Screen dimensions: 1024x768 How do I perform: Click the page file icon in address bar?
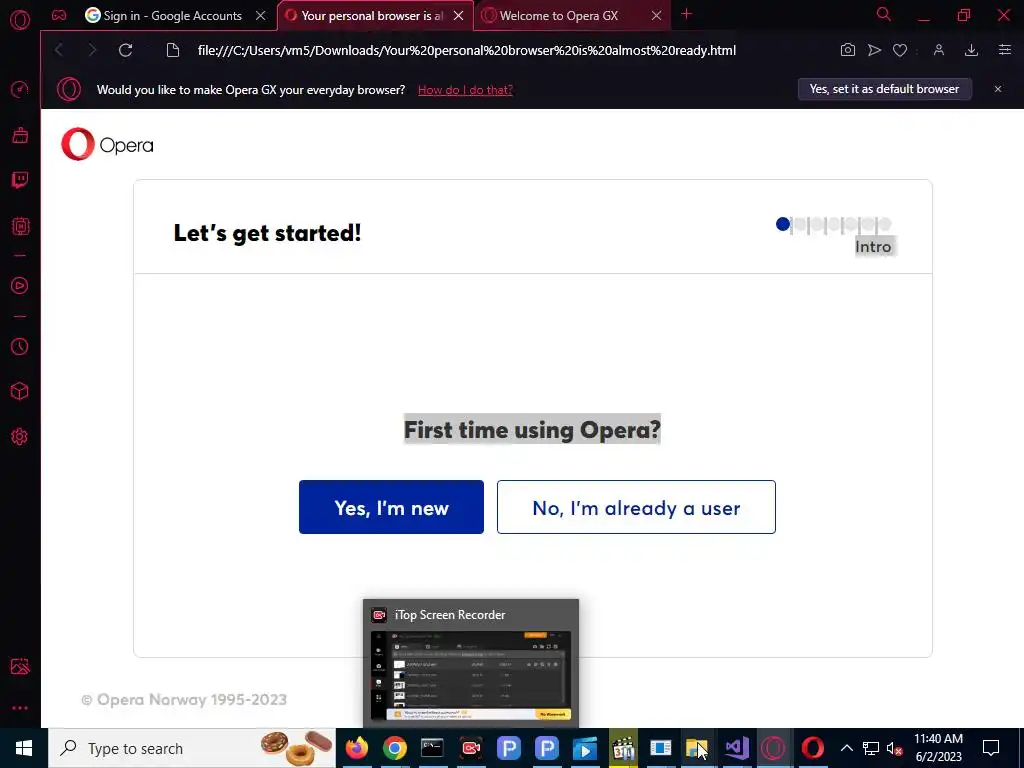172,50
